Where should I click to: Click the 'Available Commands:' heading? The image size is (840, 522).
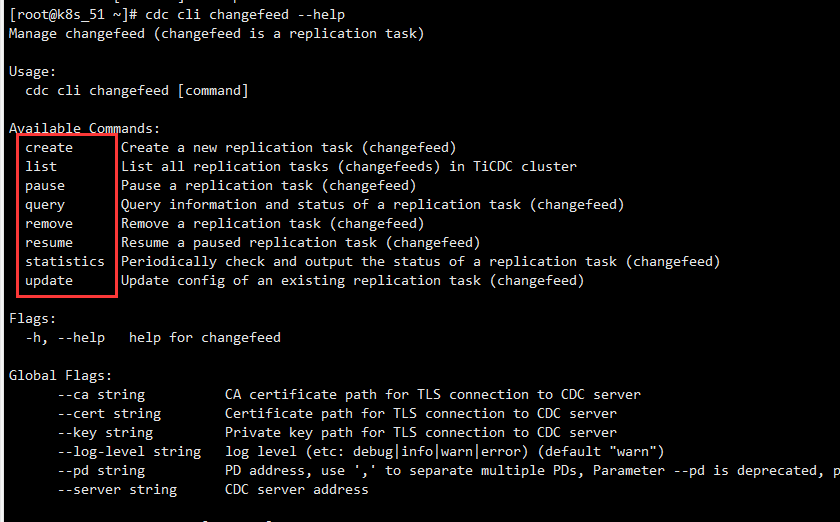pyautogui.click(x=84, y=128)
